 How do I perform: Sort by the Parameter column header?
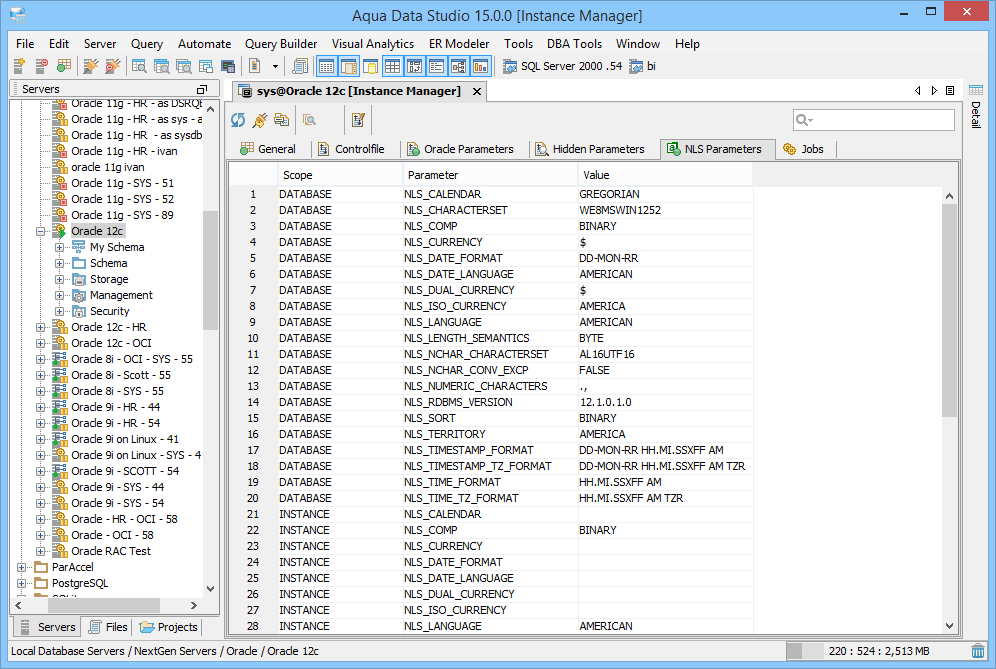[x=489, y=175]
